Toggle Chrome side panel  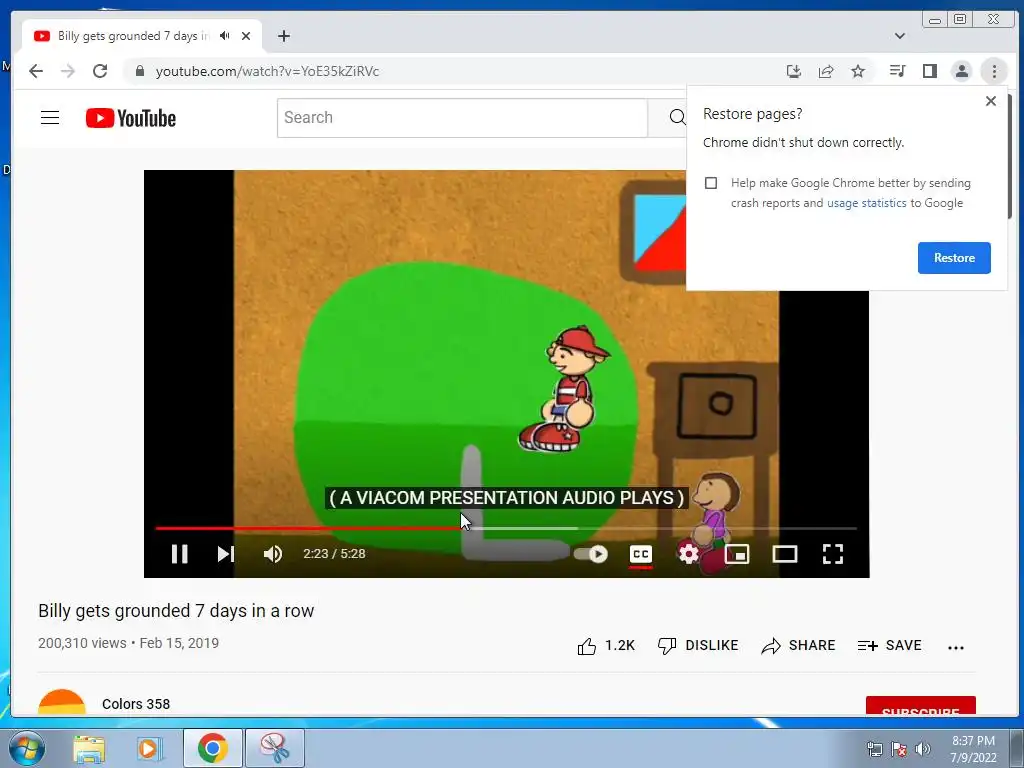pyautogui.click(x=930, y=71)
